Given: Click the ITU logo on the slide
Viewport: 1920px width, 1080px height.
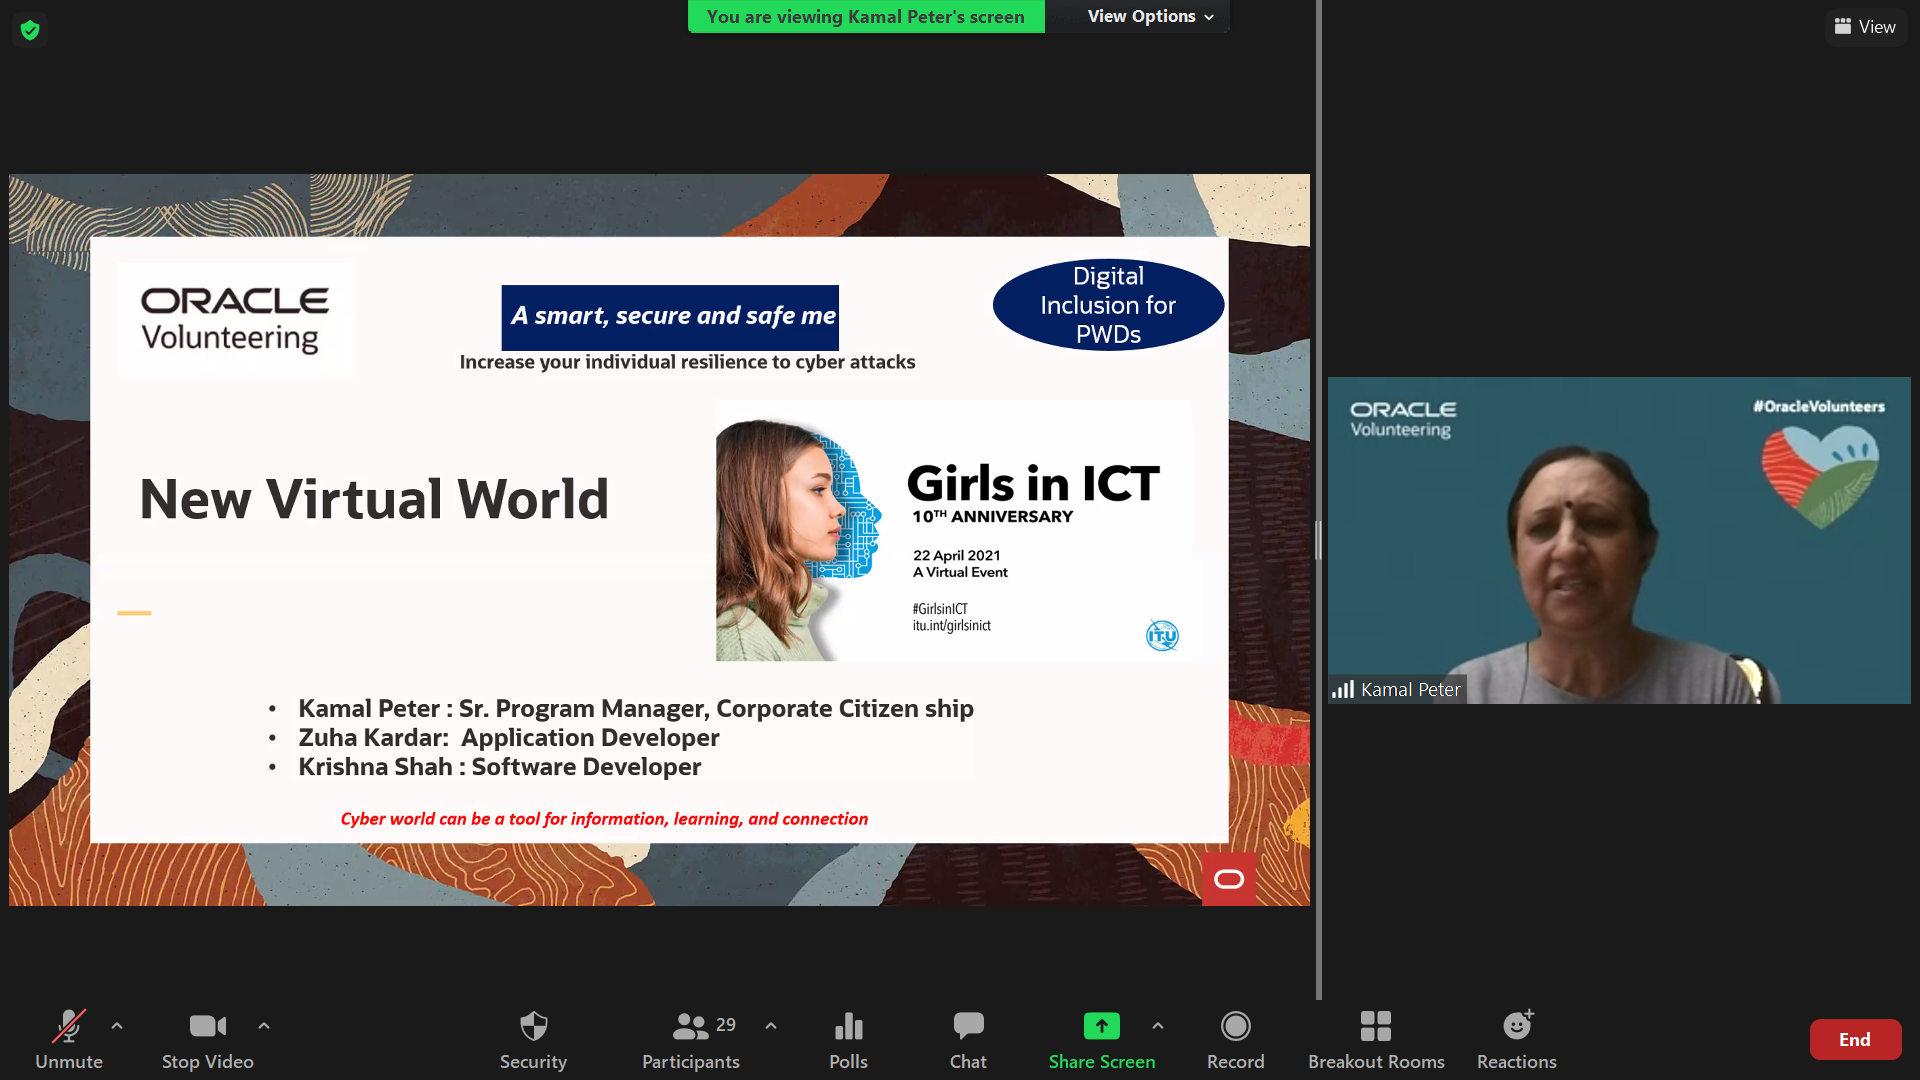Looking at the screenshot, I should point(1162,635).
